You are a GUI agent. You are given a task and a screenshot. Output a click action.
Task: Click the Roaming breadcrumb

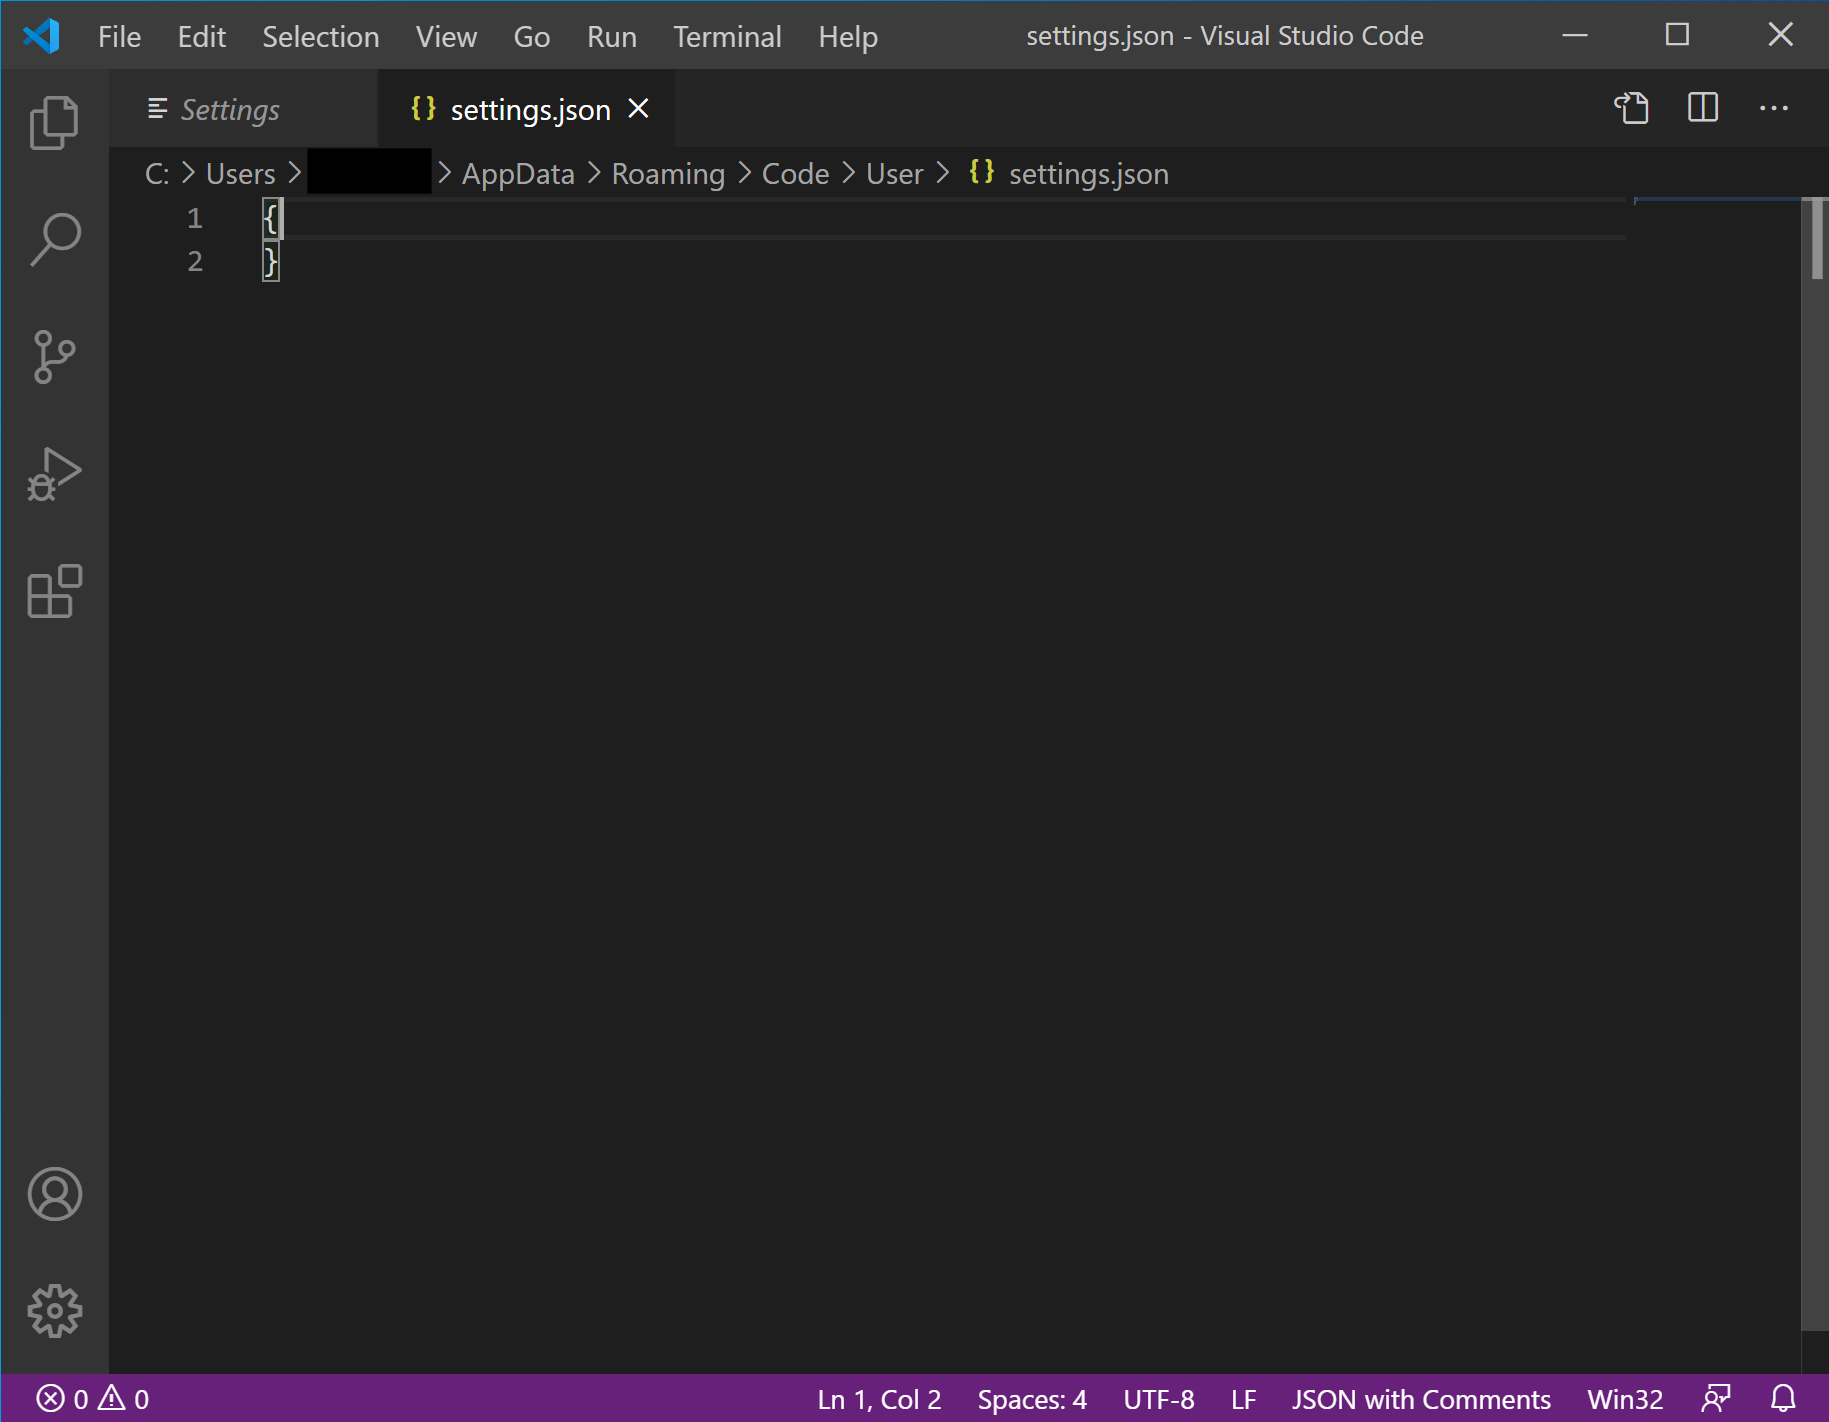(x=668, y=174)
